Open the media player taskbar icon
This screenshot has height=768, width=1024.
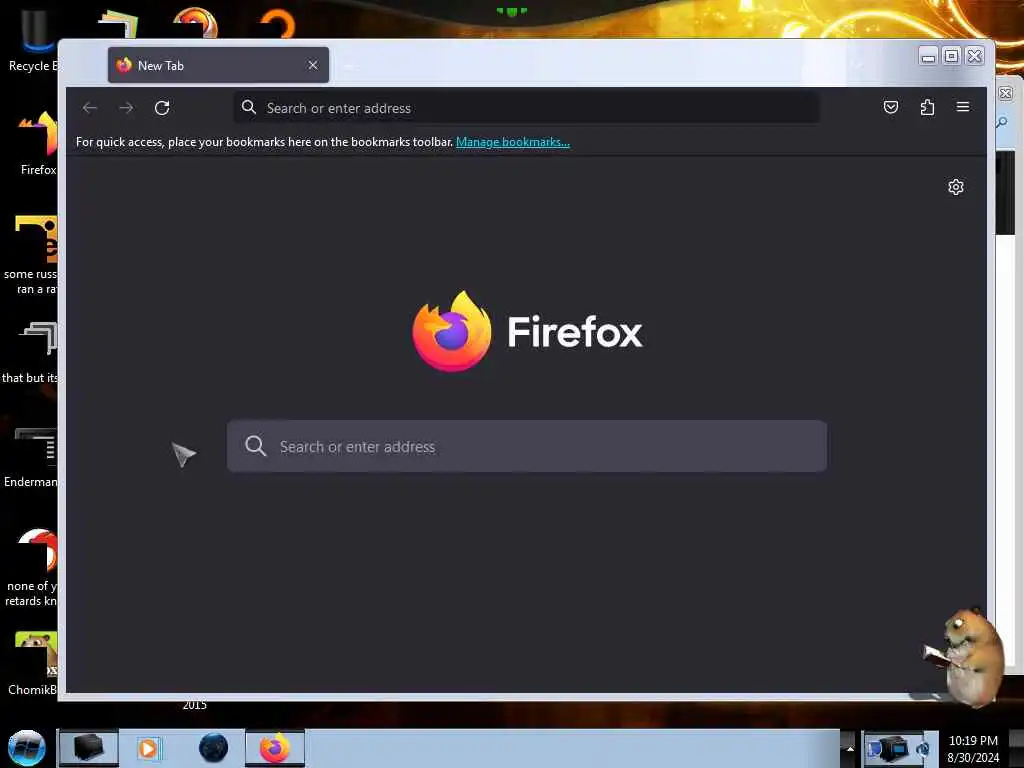pos(149,748)
